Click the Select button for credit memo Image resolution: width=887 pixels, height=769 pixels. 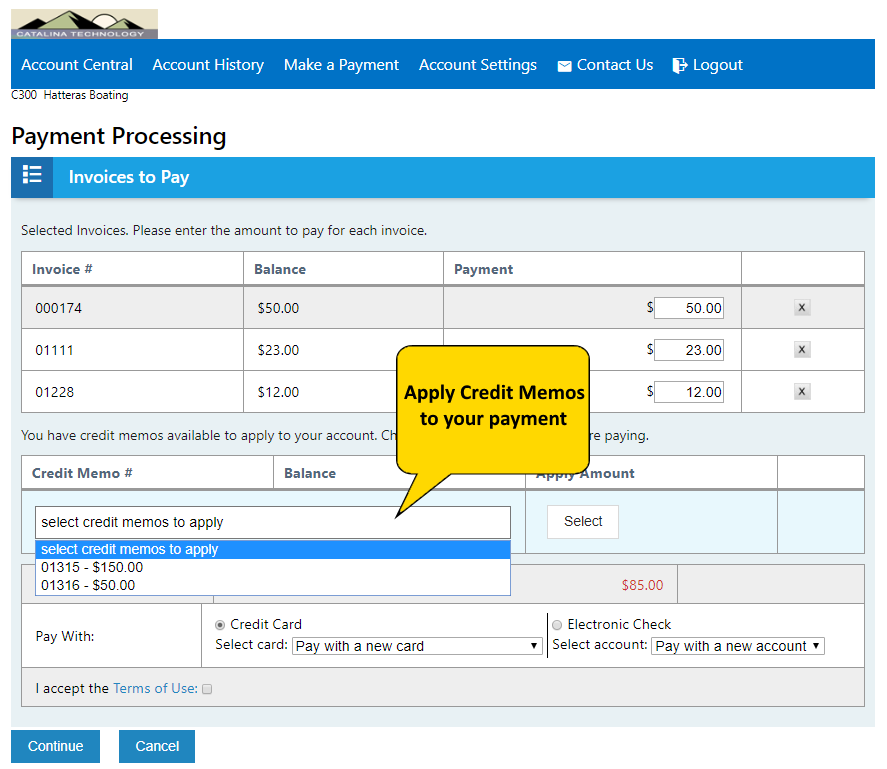click(583, 521)
